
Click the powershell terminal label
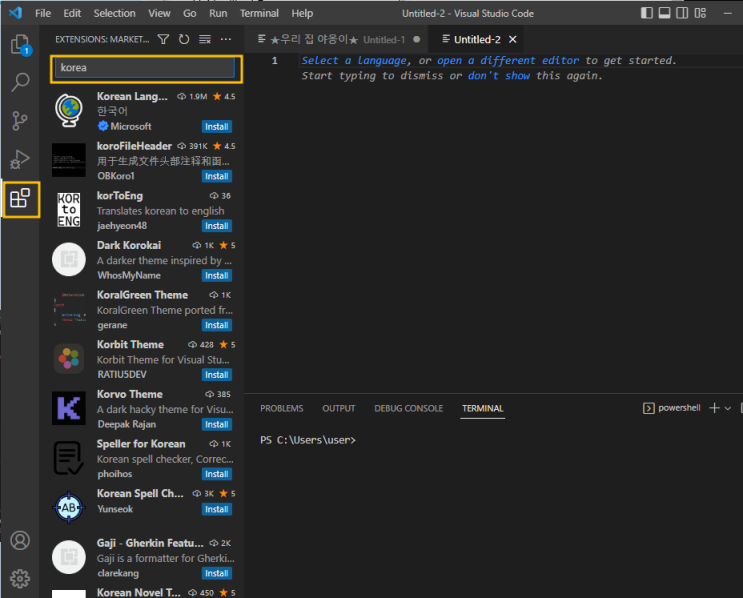click(679, 408)
